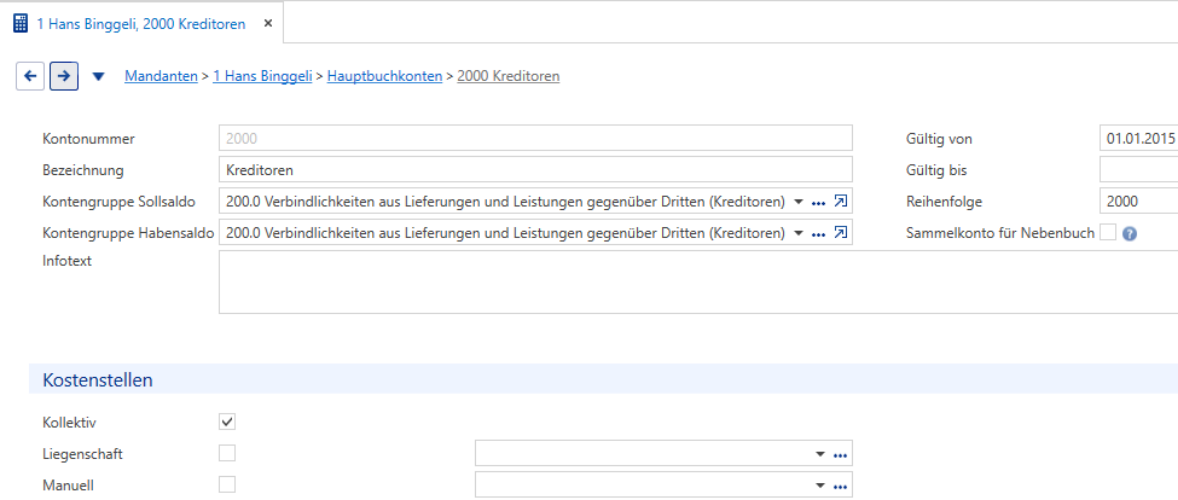The image size is (1178, 500).
Task: Open the ellipsis lookup for Kontengruppe Sollsaldo
Action: click(818, 203)
